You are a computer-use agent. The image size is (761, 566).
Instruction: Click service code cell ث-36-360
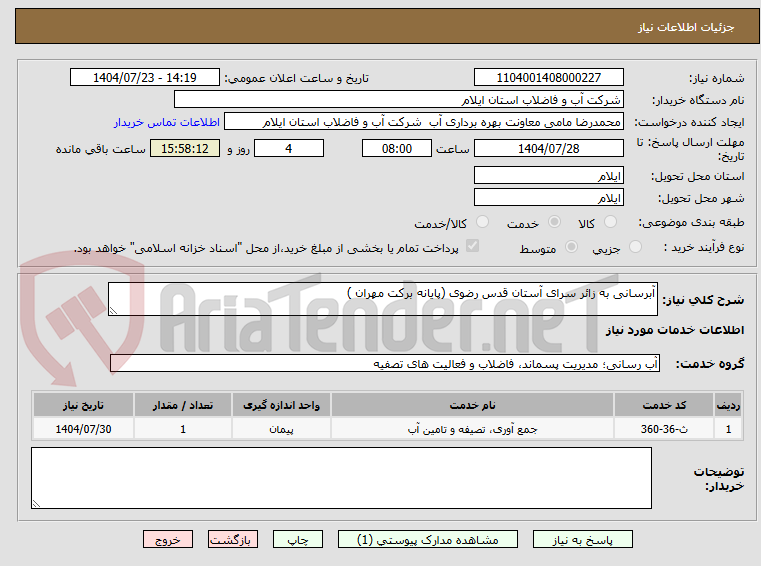tap(664, 429)
